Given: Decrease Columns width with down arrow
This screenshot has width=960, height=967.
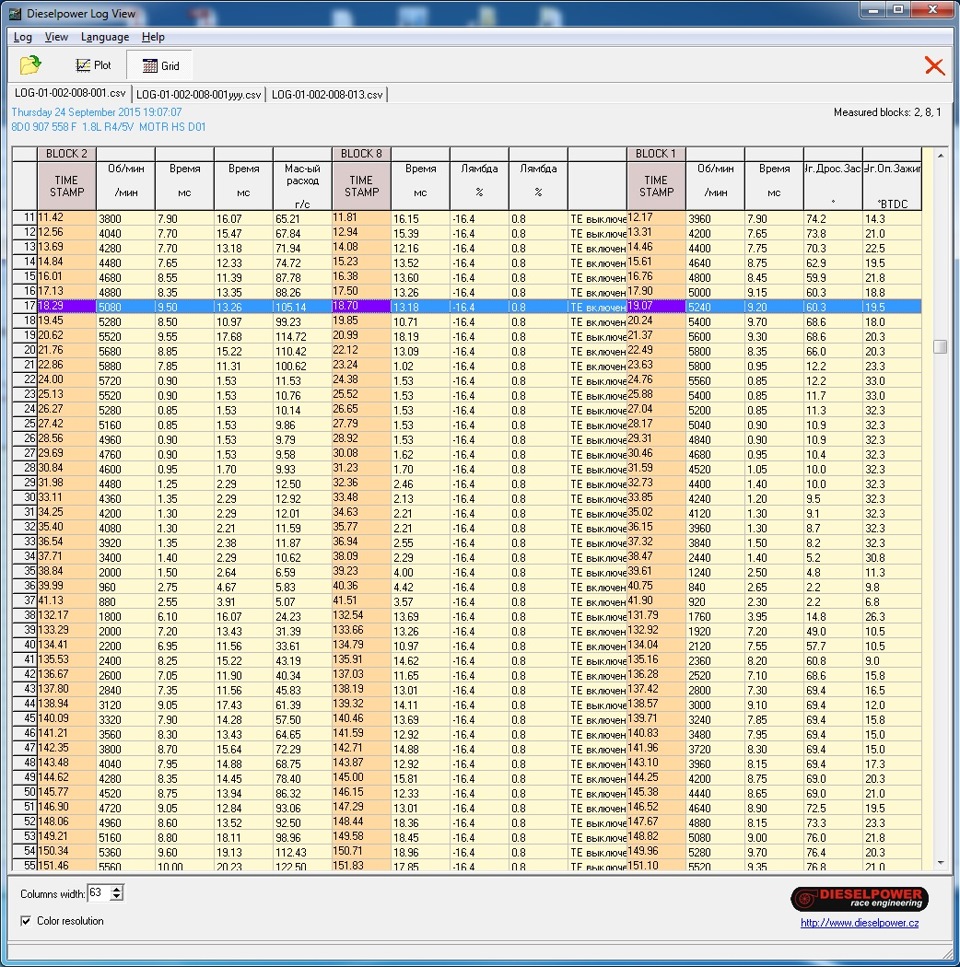Looking at the screenshot, I should pos(117,897).
